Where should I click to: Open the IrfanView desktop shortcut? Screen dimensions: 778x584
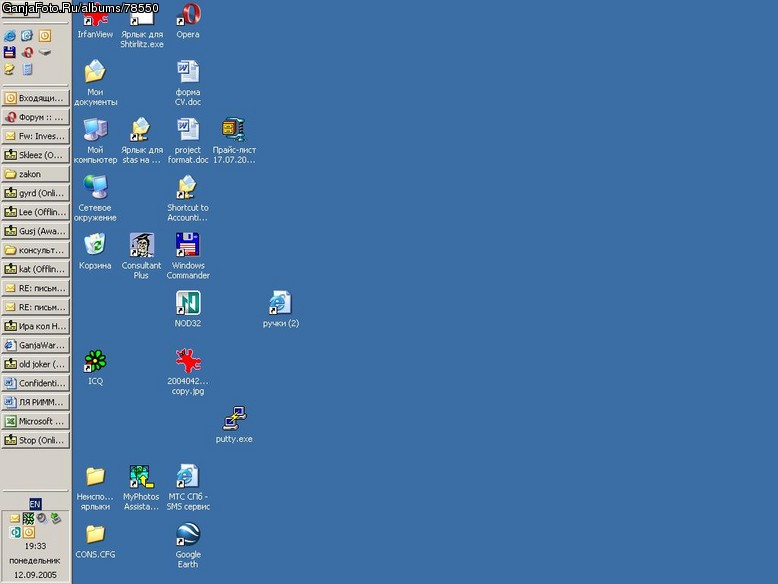[95, 19]
